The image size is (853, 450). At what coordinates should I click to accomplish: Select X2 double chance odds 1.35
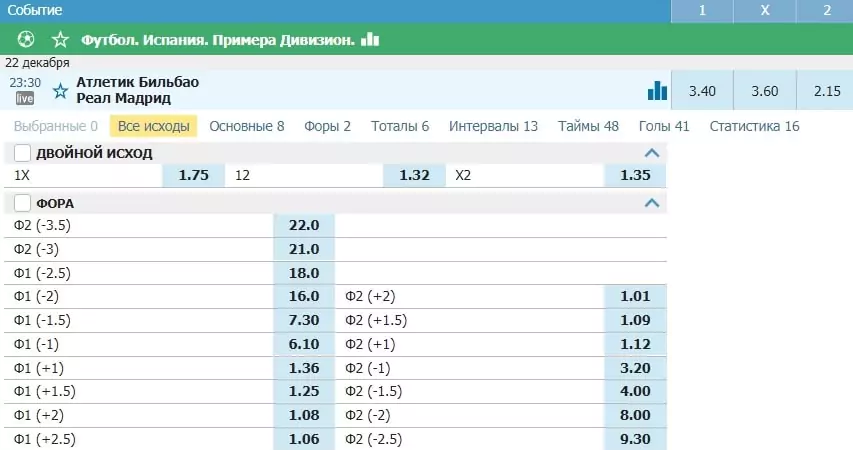[x=635, y=175]
